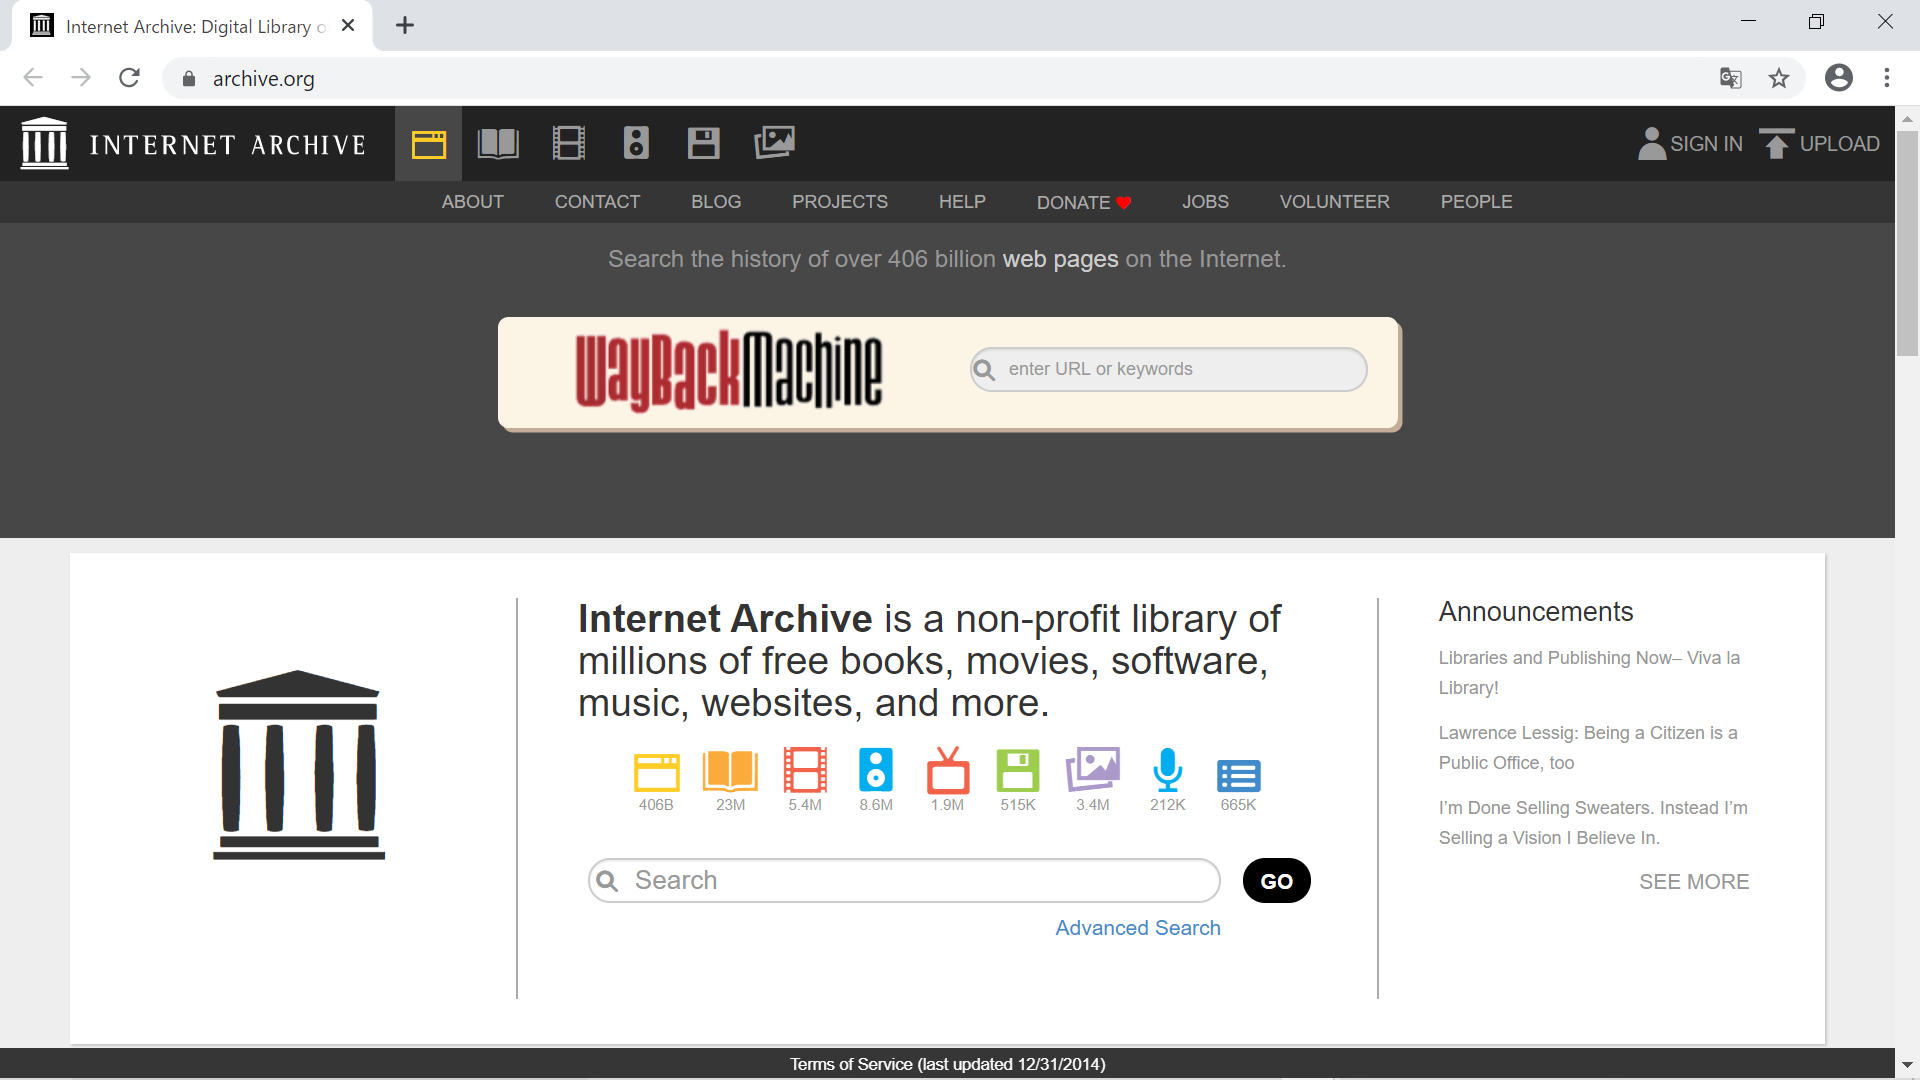This screenshot has width=1920, height=1080.
Task: Click the black GO search button
Action: [1277, 881]
